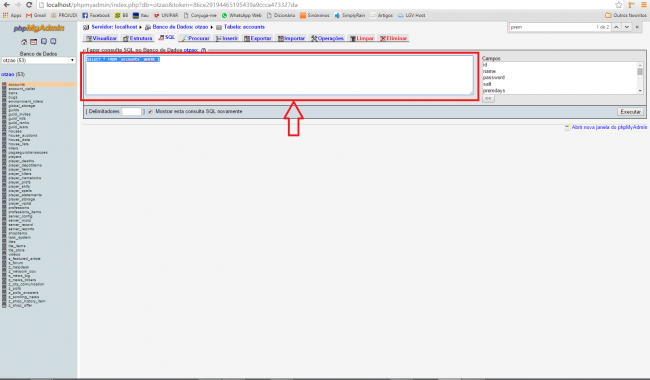Screen dimensions: 650x380
Task: Open players table in sidebar
Action: [15, 157]
